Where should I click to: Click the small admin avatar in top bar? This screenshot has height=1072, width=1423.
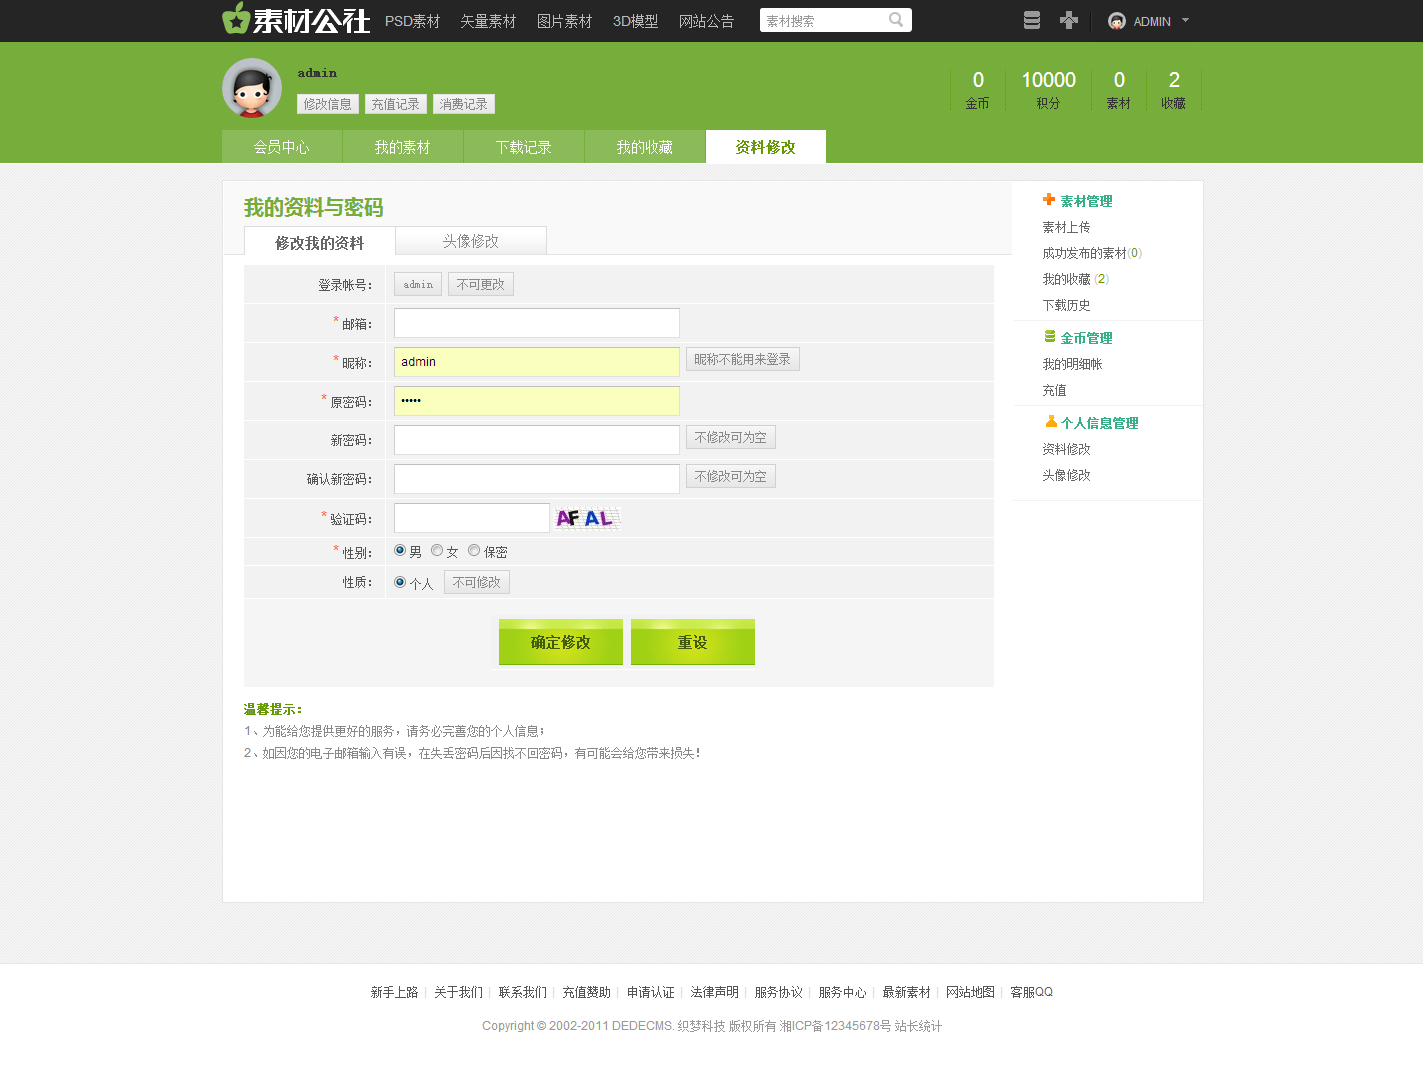click(1117, 21)
